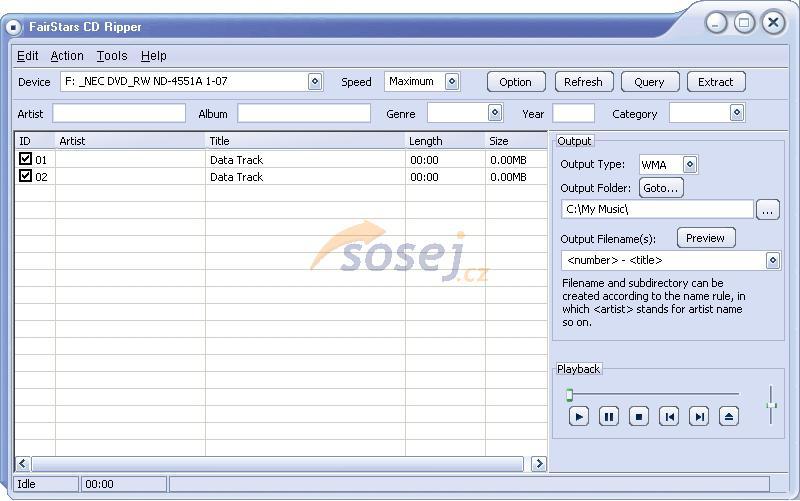Click the vertical volume slider handle
Image resolution: width=800 pixels, height=501 pixels.
[x=771, y=405]
